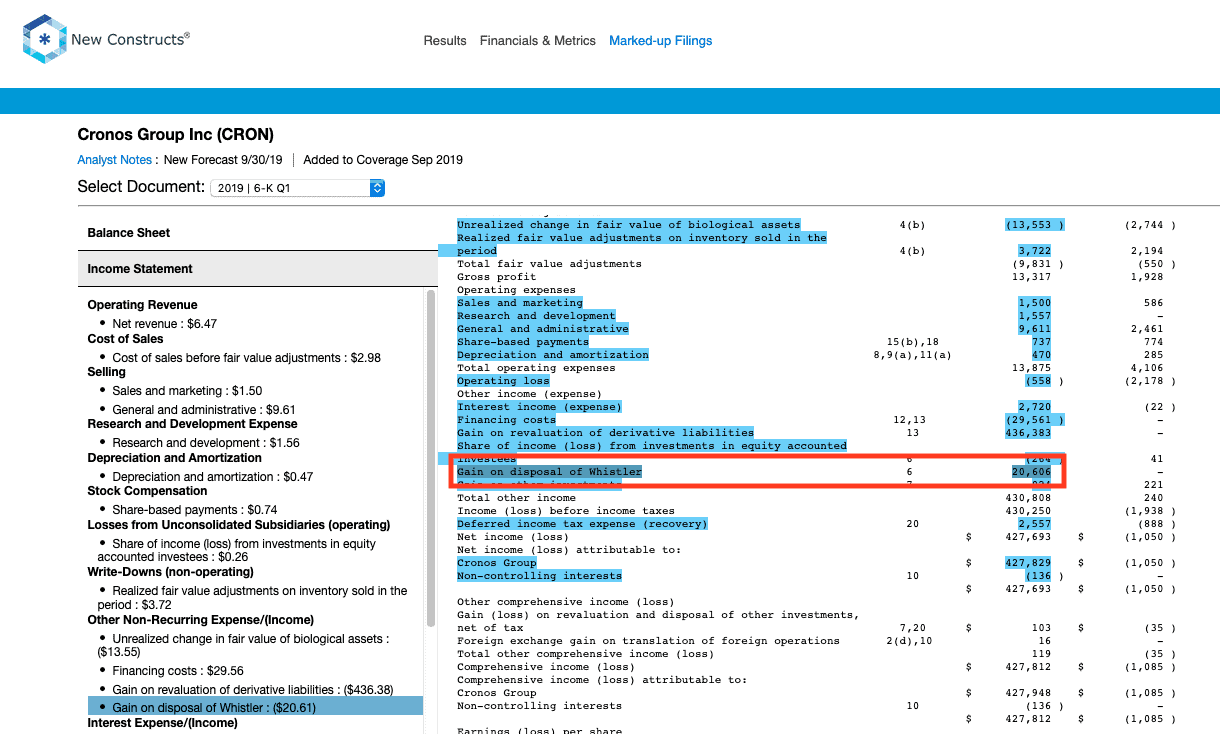Click the highlighted value 427,829
Viewport: 1220px width, 734px height.
tap(1028, 563)
